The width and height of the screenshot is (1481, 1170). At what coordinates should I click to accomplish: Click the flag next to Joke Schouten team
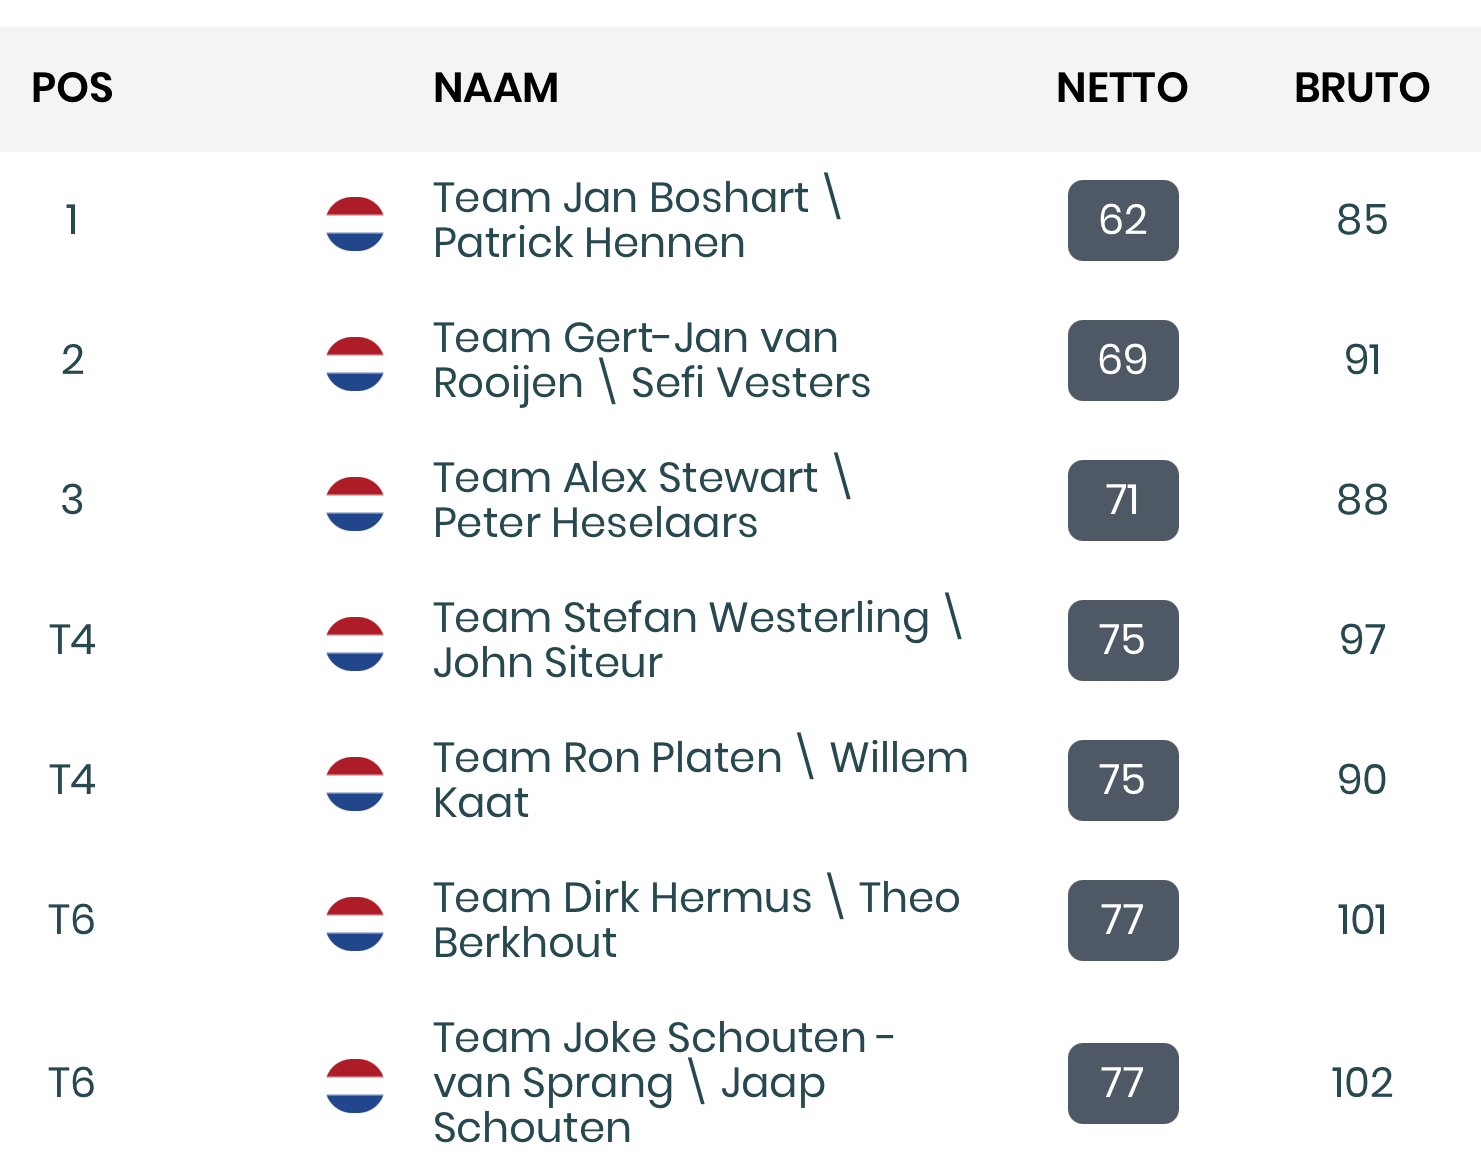(x=355, y=1086)
